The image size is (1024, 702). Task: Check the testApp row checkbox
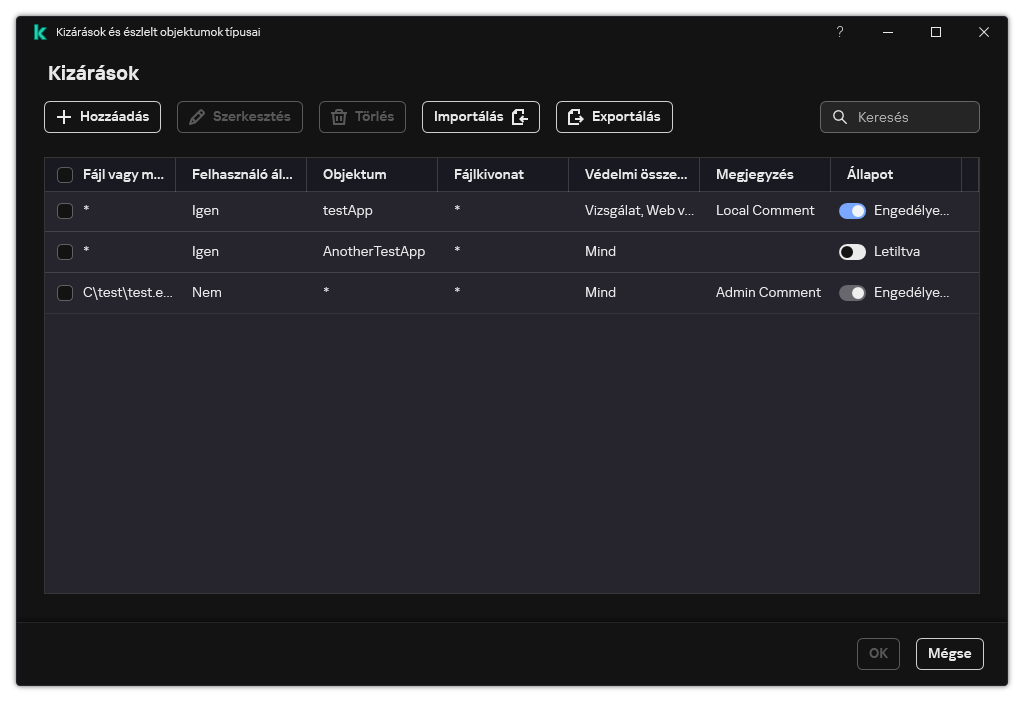(x=65, y=211)
